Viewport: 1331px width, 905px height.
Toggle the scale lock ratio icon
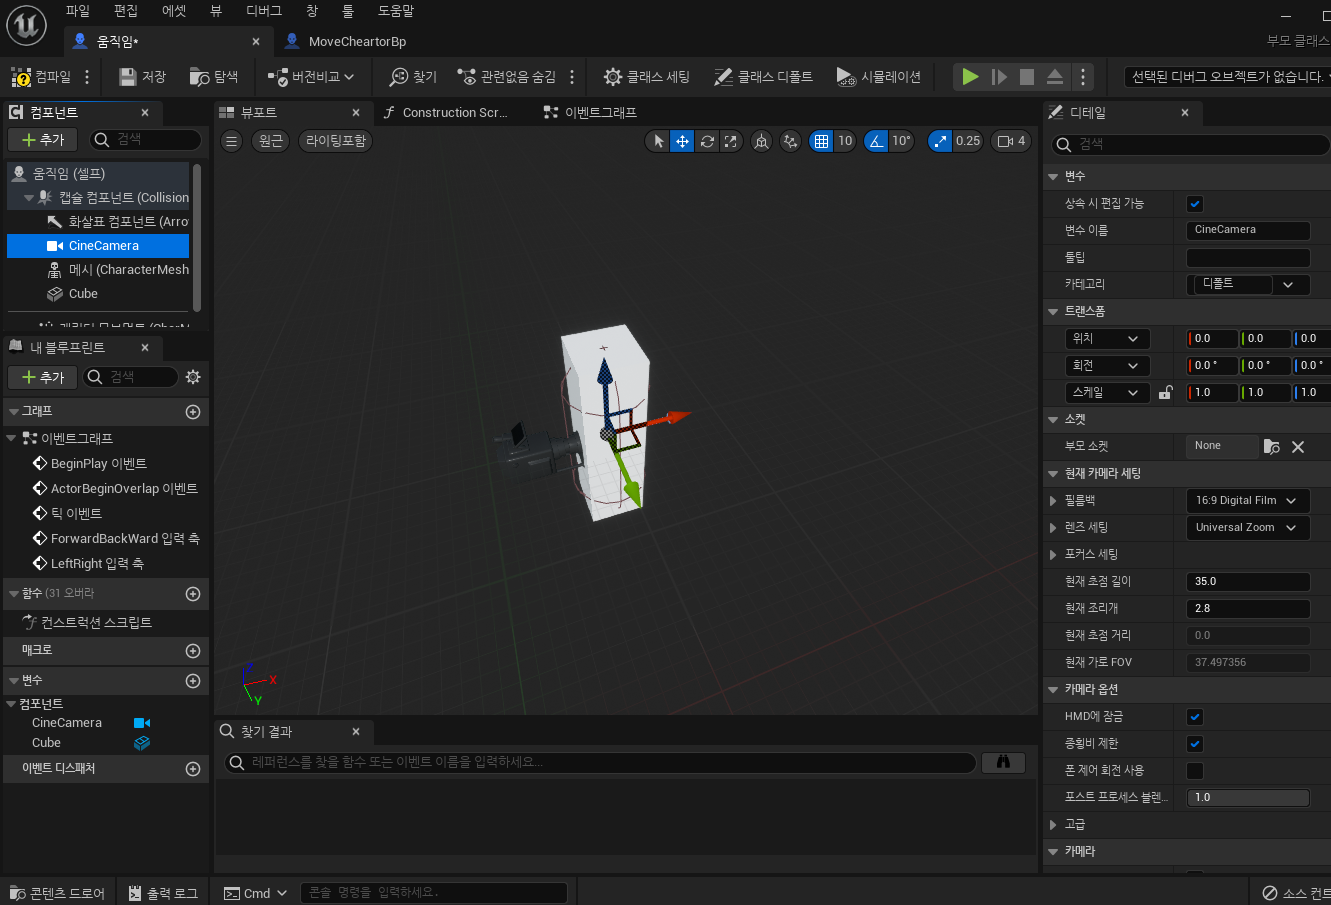tap(1165, 393)
